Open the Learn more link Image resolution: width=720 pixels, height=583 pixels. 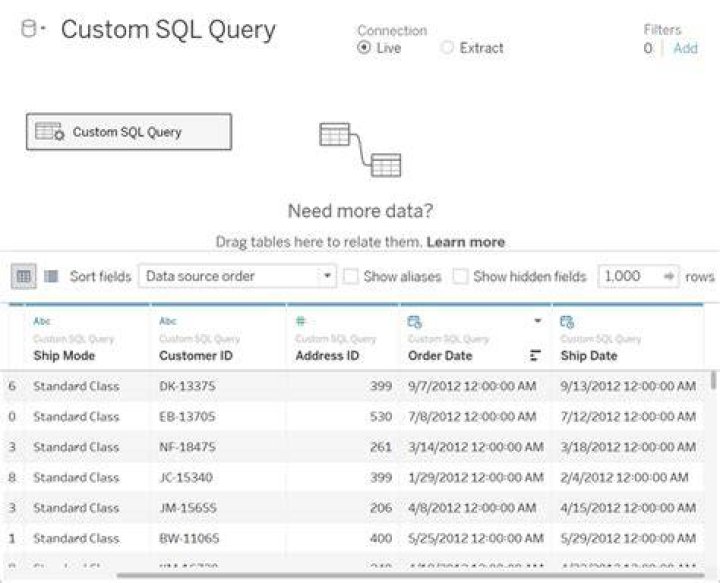click(x=466, y=242)
